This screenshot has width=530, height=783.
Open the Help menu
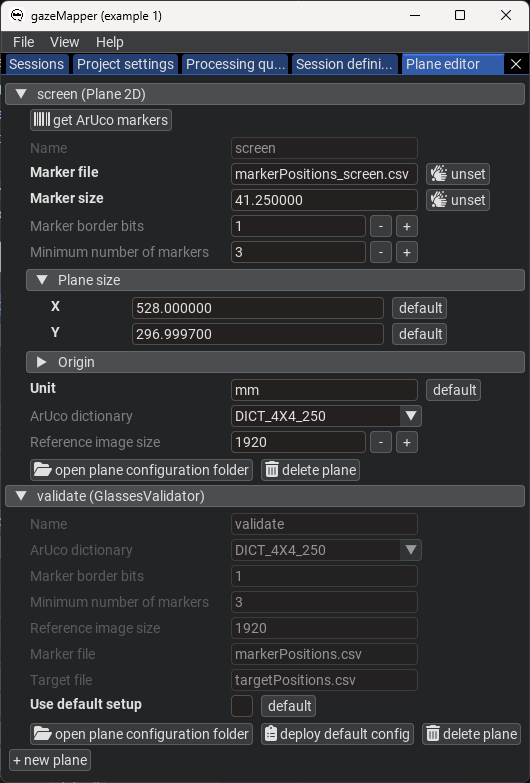(109, 42)
